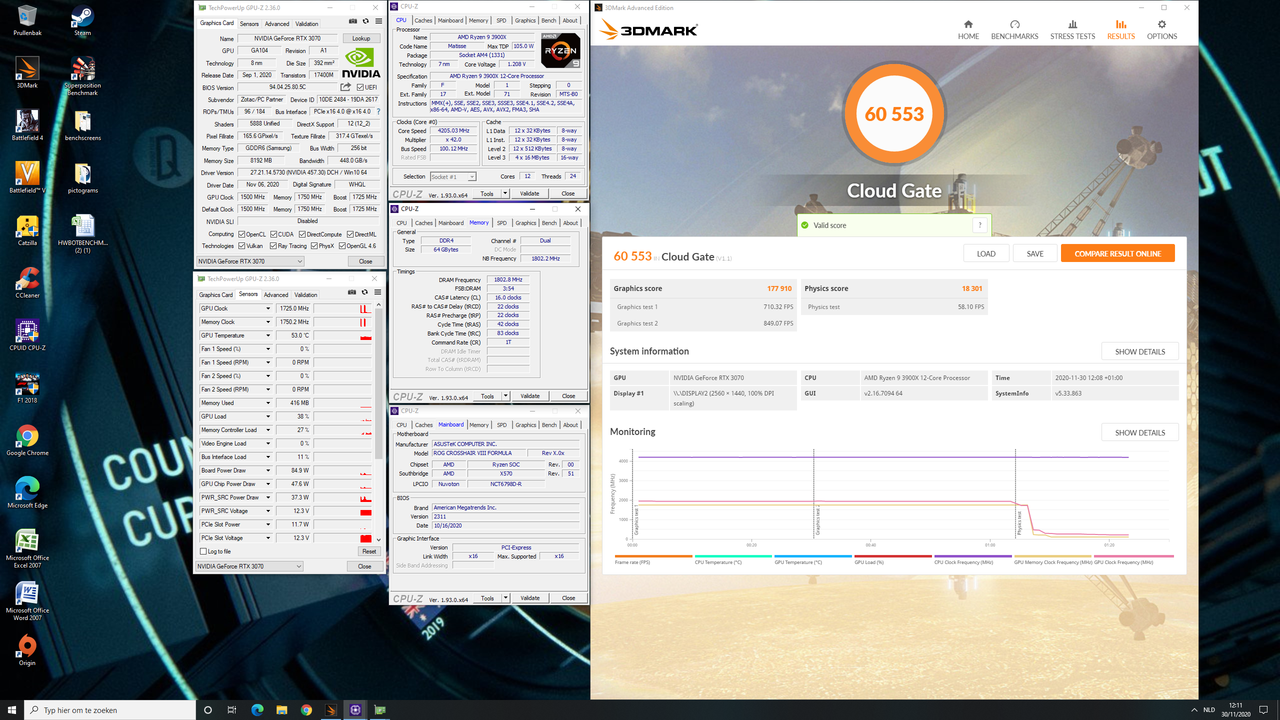Open Steam desktop icon
Viewport: 1280px width, 720px height.
pyautogui.click(x=82, y=20)
